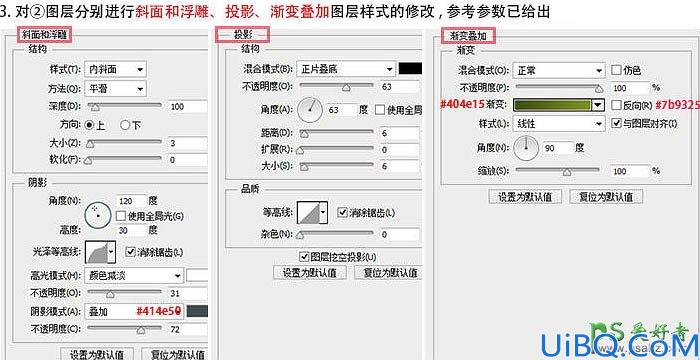Toggle the 使用全局 checkbox in 投影 panel
Viewport: 700px width, 360px height.
point(380,109)
